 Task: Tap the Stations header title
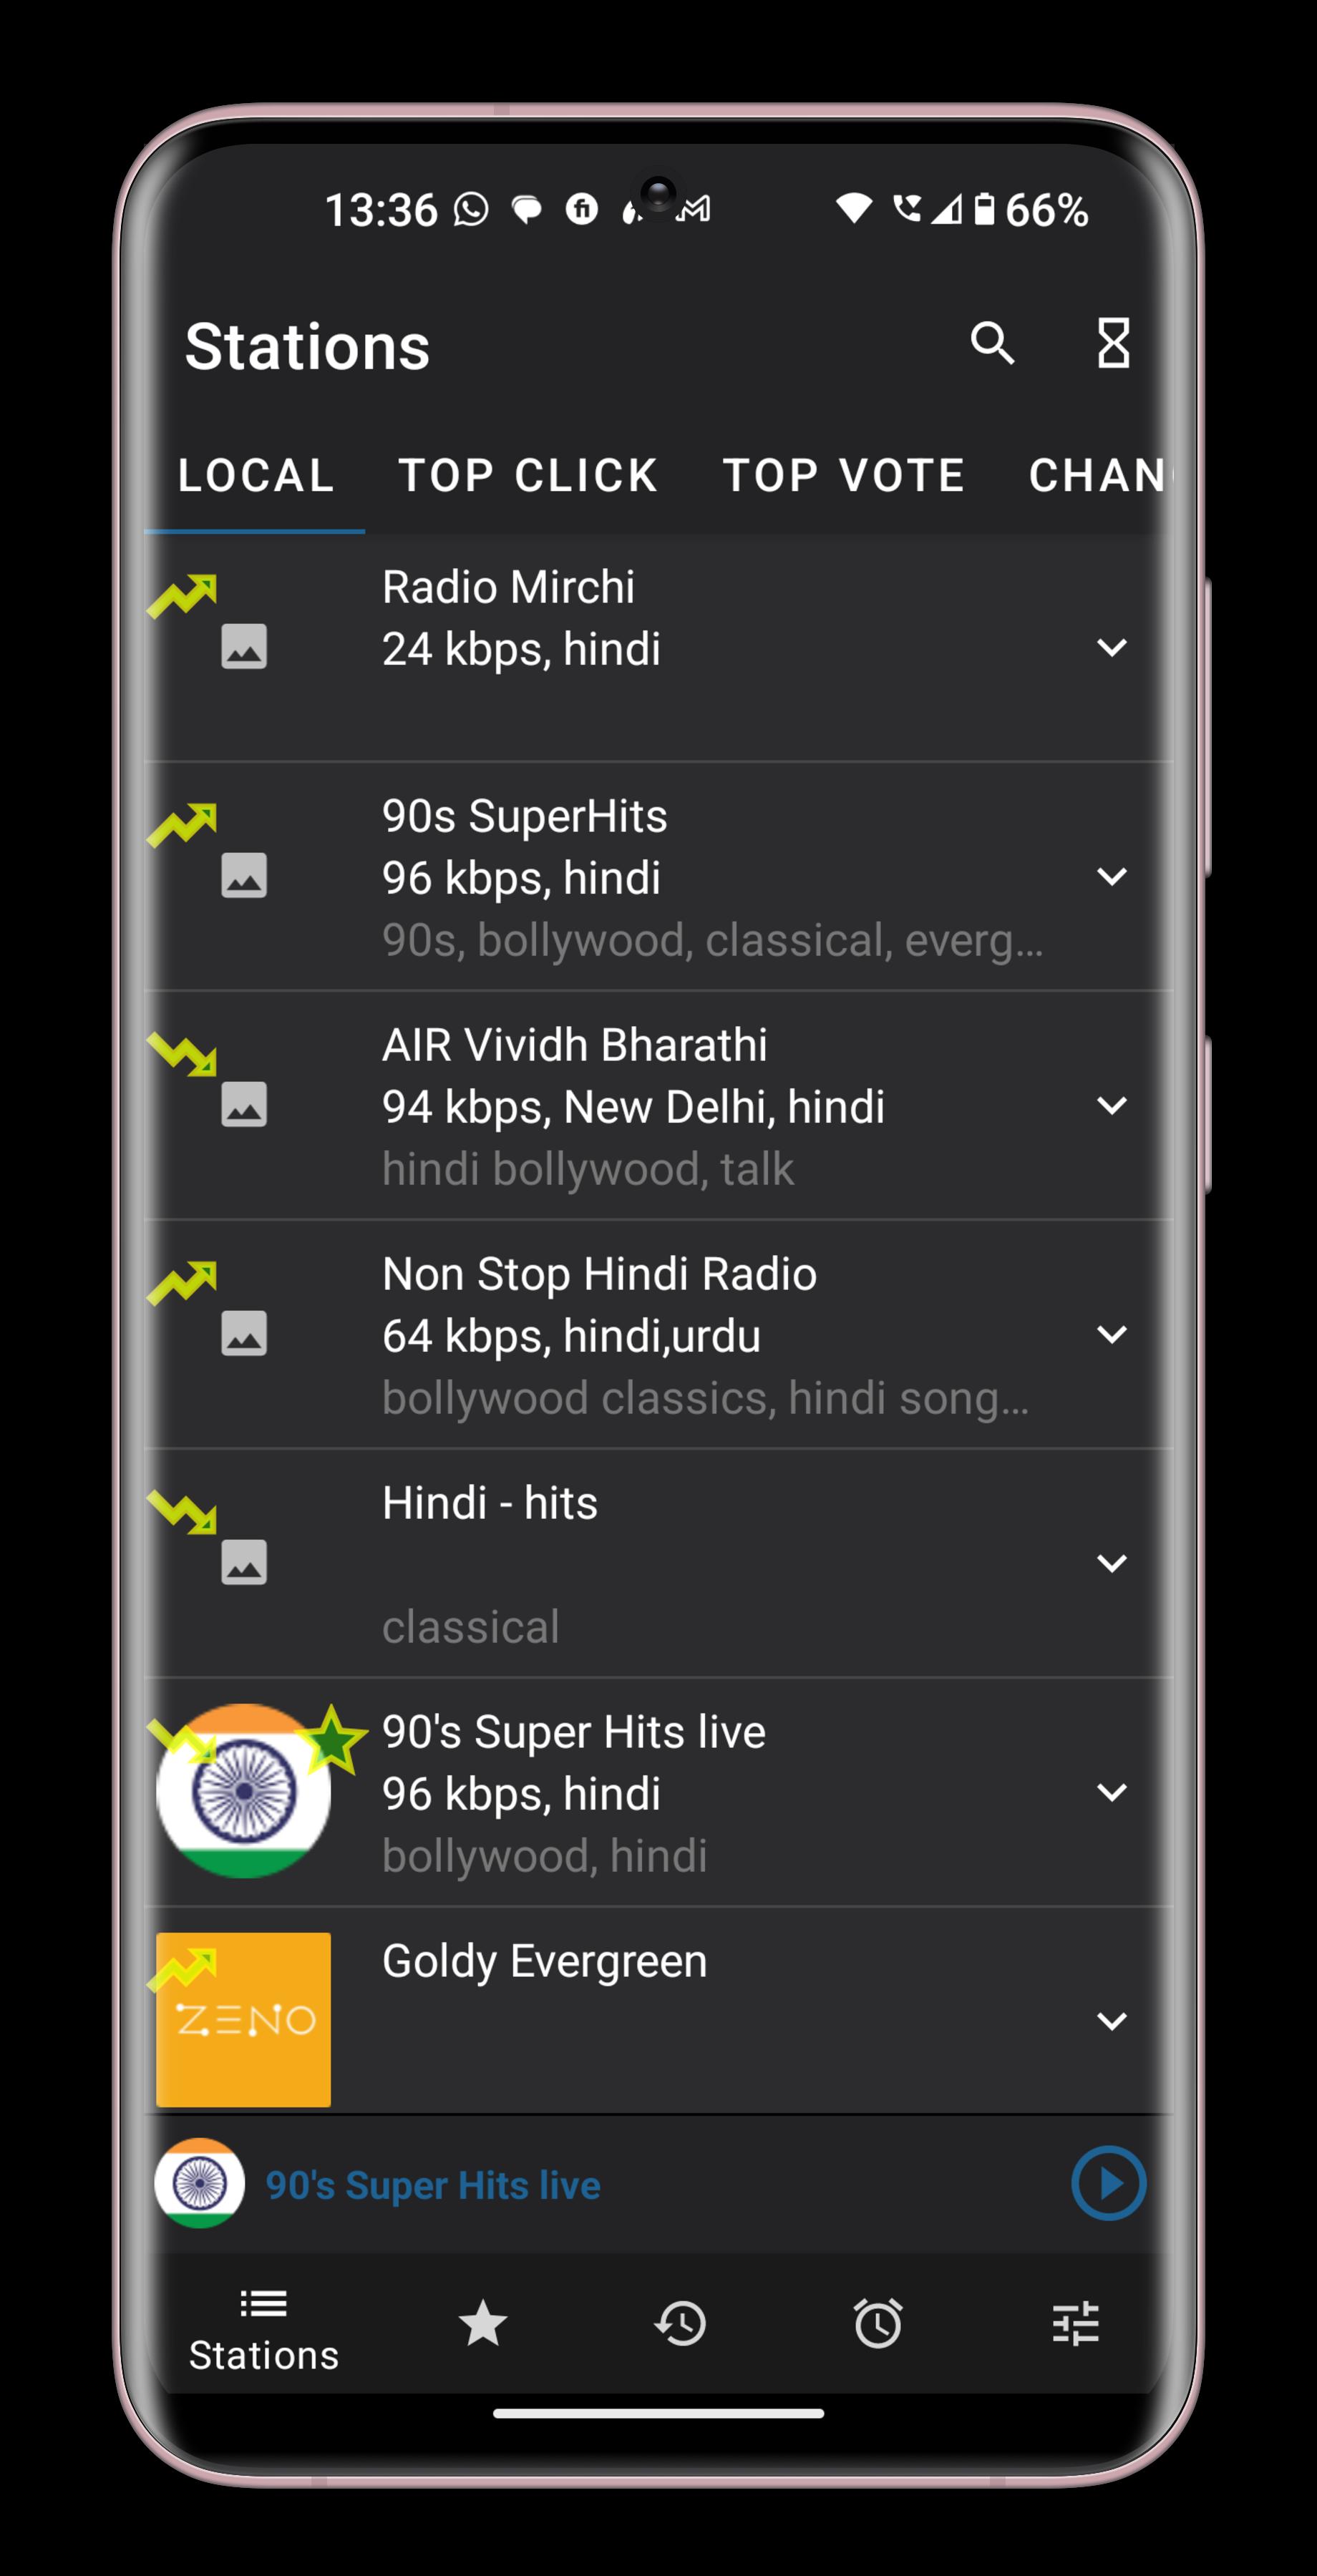(x=307, y=346)
